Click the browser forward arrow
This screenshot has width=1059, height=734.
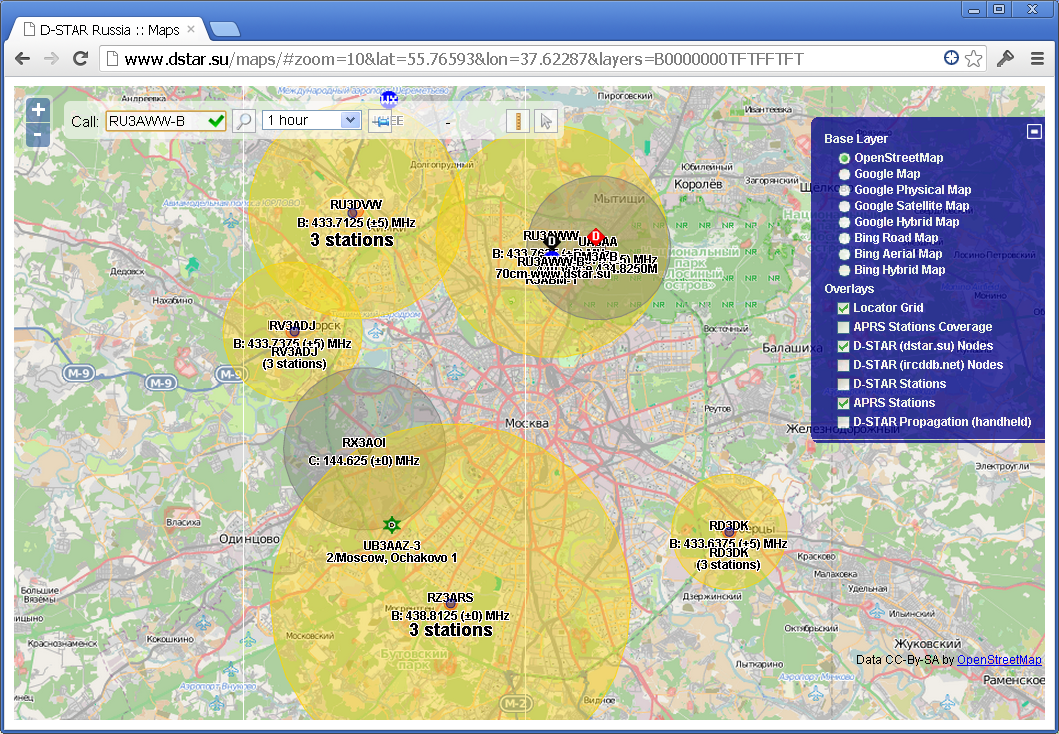(x=51, y=59)
